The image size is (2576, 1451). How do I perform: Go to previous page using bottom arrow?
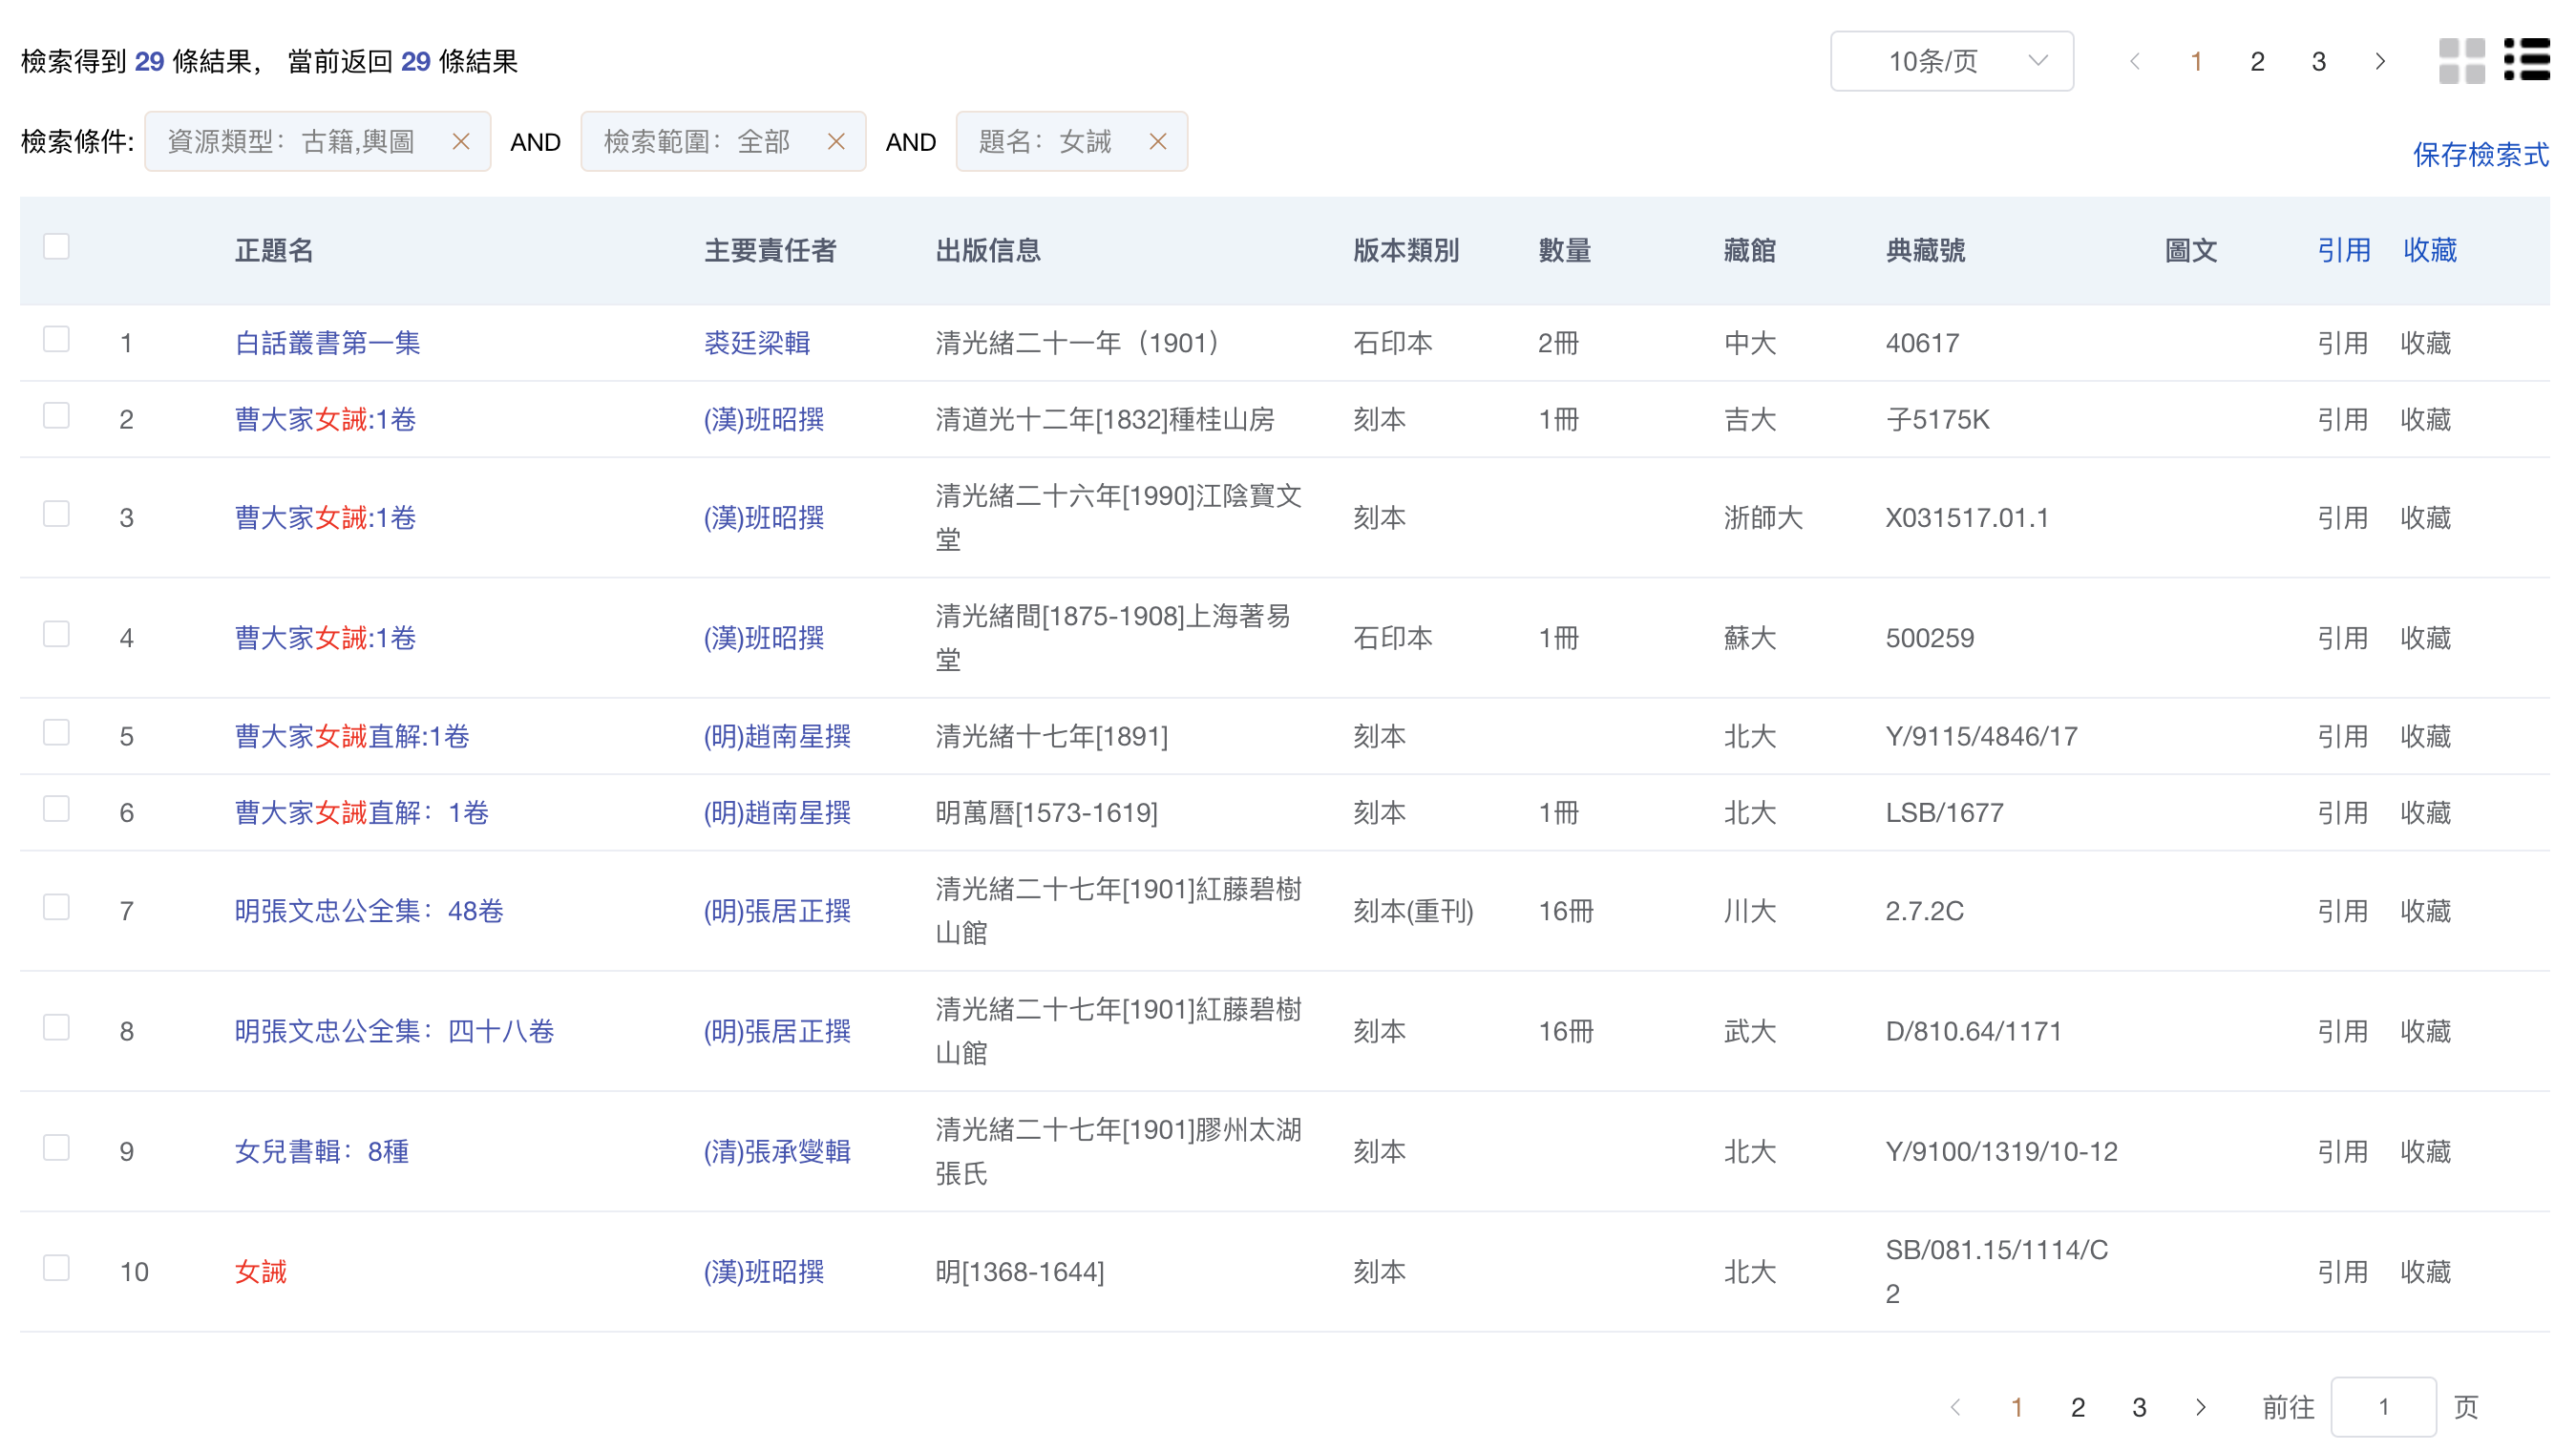1955,1407
